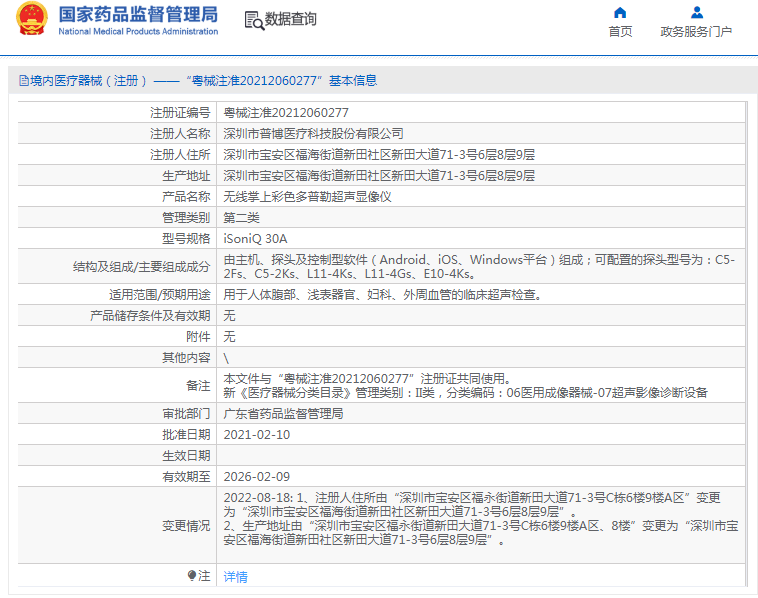Open the 详情 details link
Screen dimensions: 758x598
coord(235,576)
